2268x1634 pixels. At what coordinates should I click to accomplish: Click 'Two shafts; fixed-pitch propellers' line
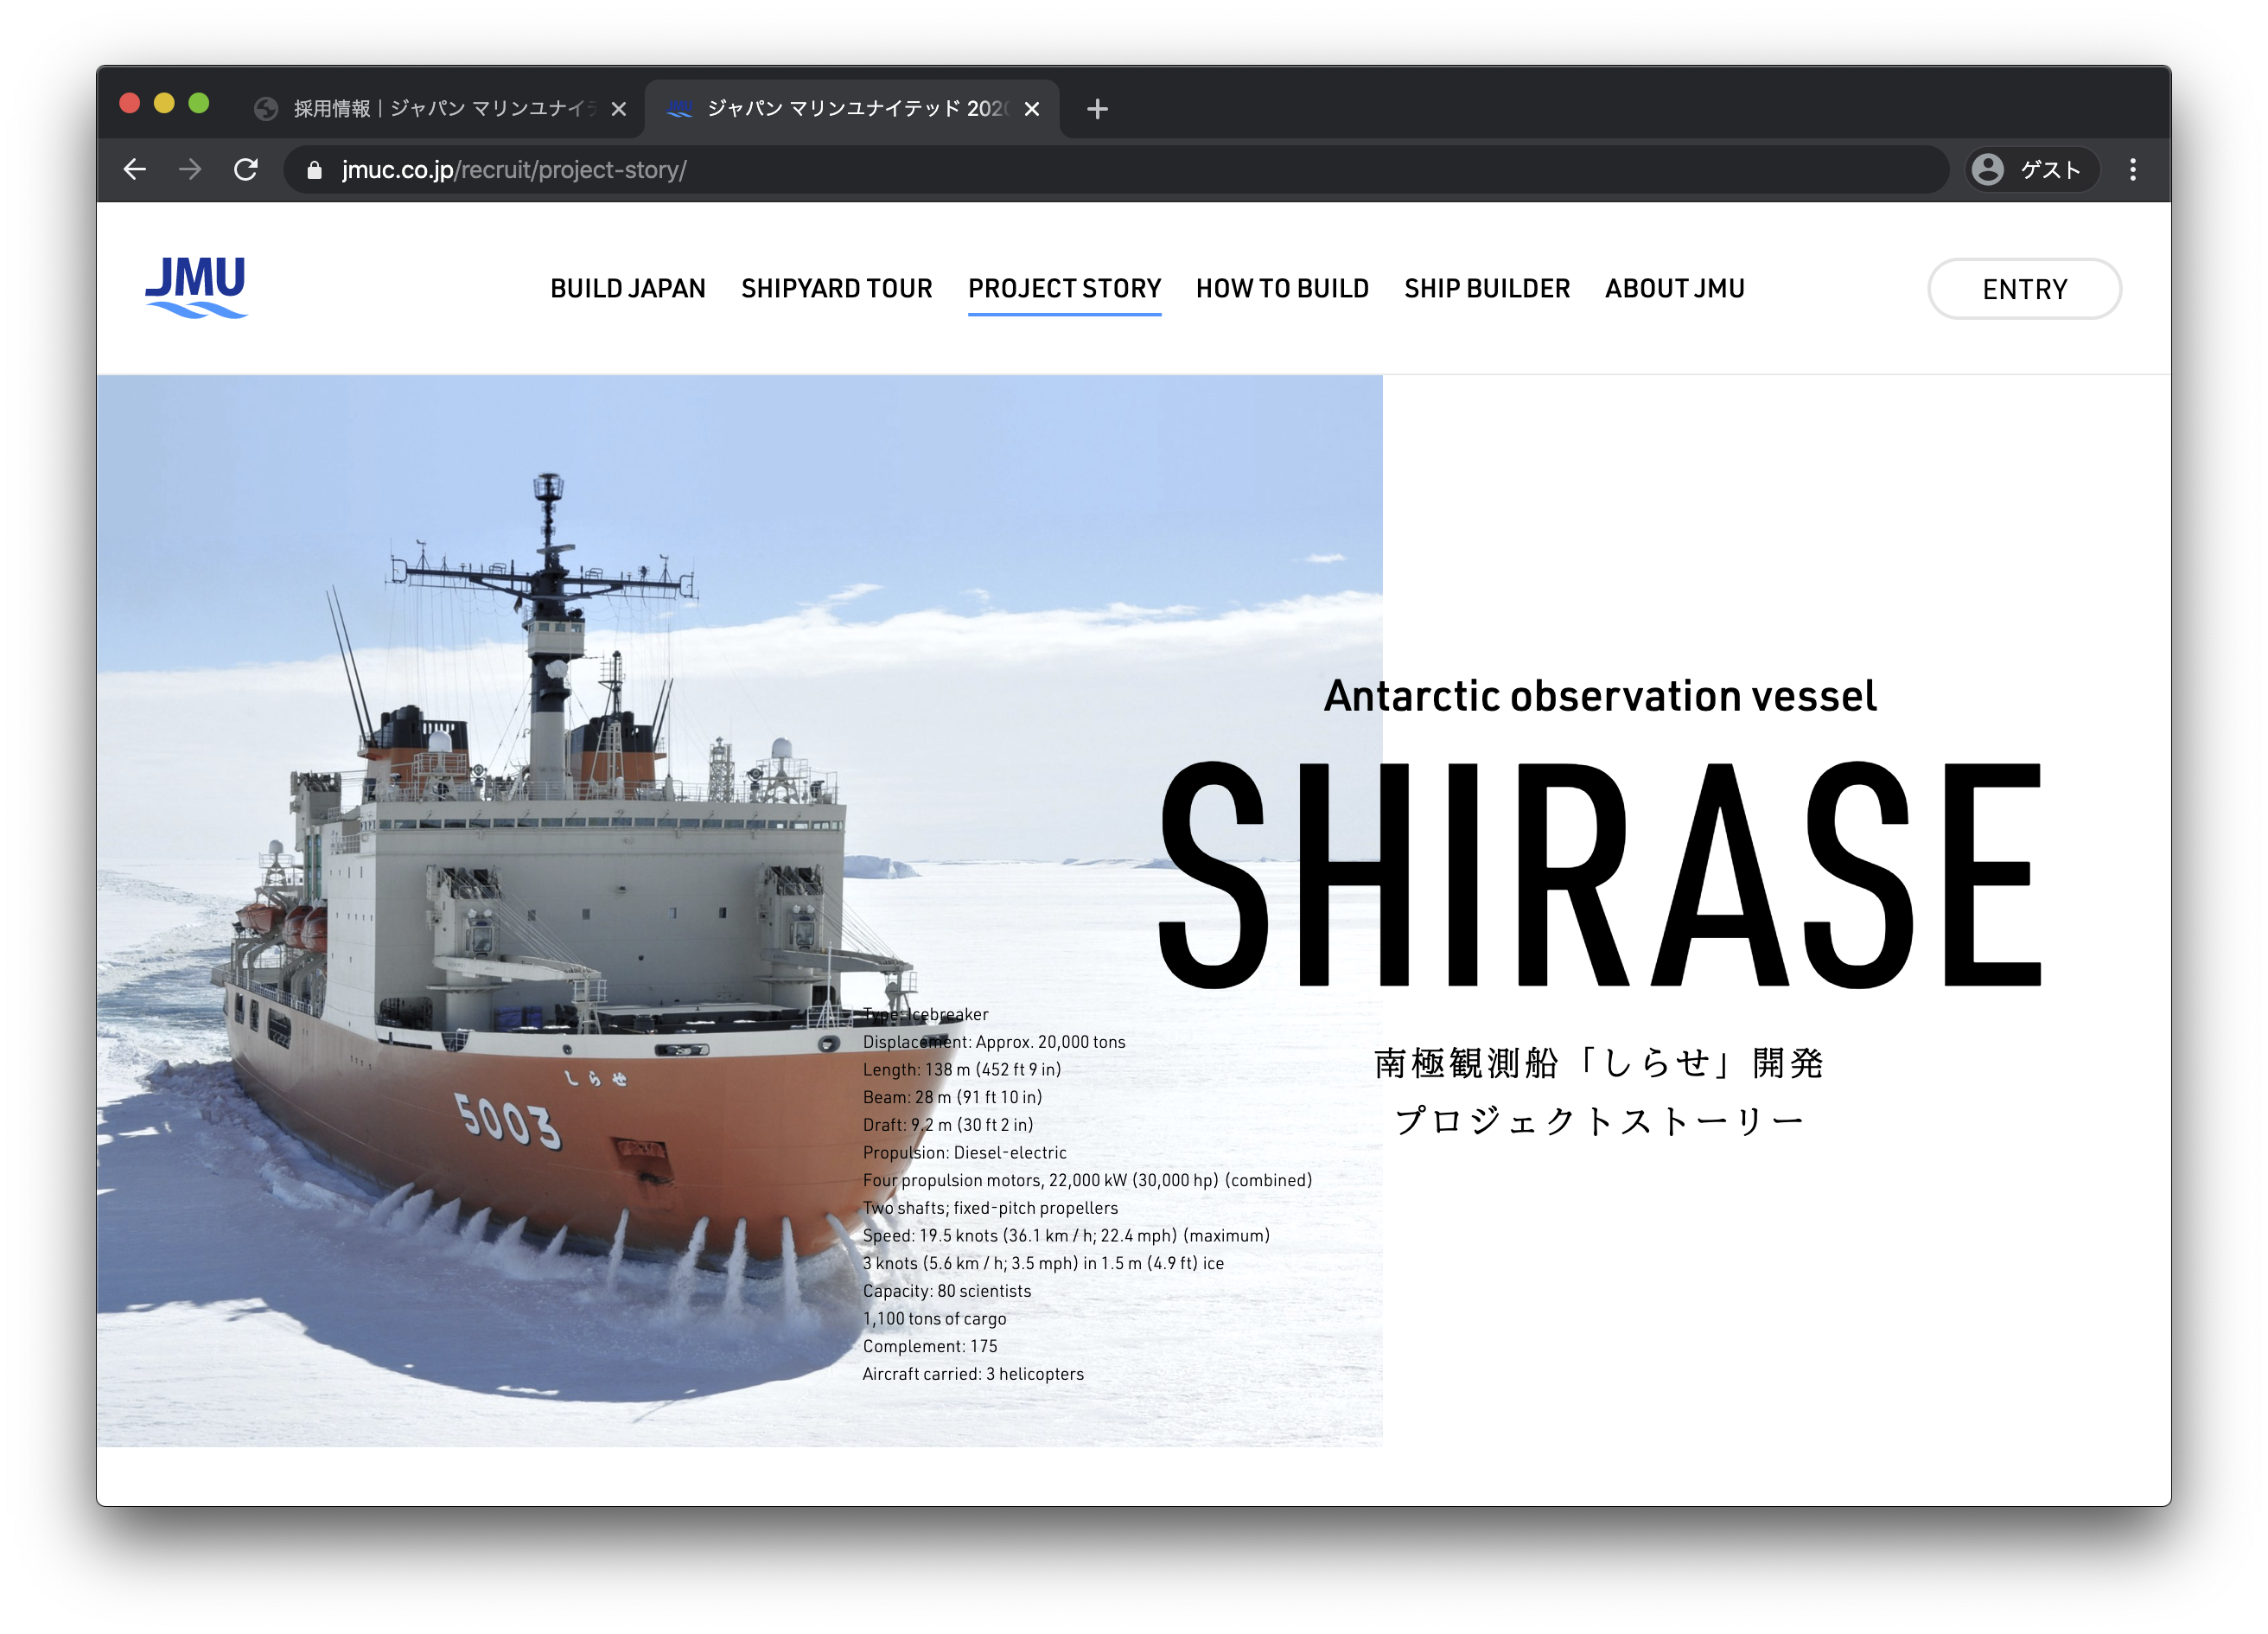(991, 1208)
